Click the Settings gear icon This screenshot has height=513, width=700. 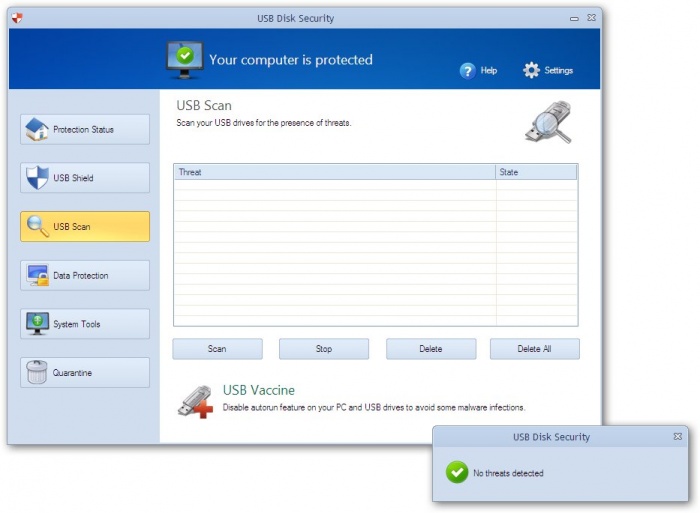(531, 70)
